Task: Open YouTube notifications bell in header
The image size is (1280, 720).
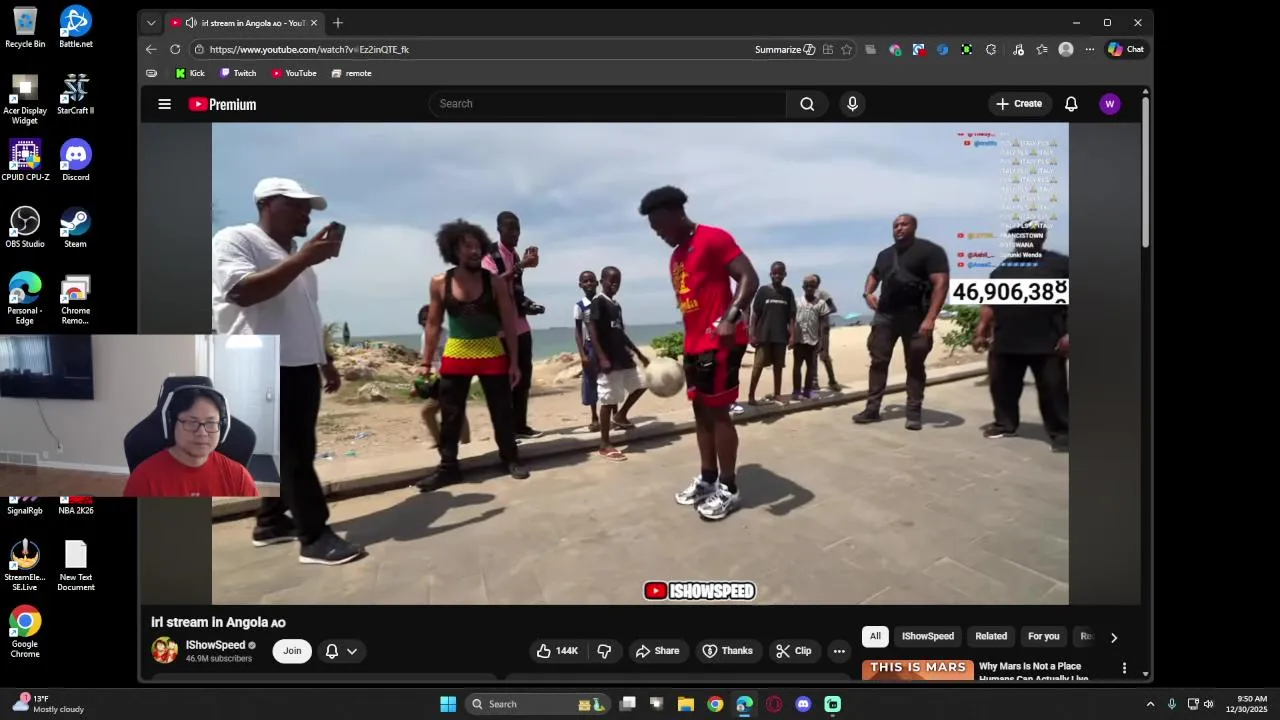Action: tap(1071, 104)
